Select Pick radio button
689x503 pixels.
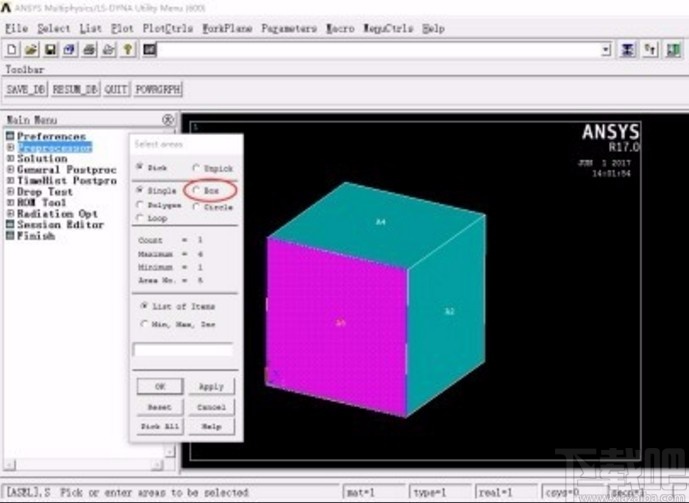140,167
